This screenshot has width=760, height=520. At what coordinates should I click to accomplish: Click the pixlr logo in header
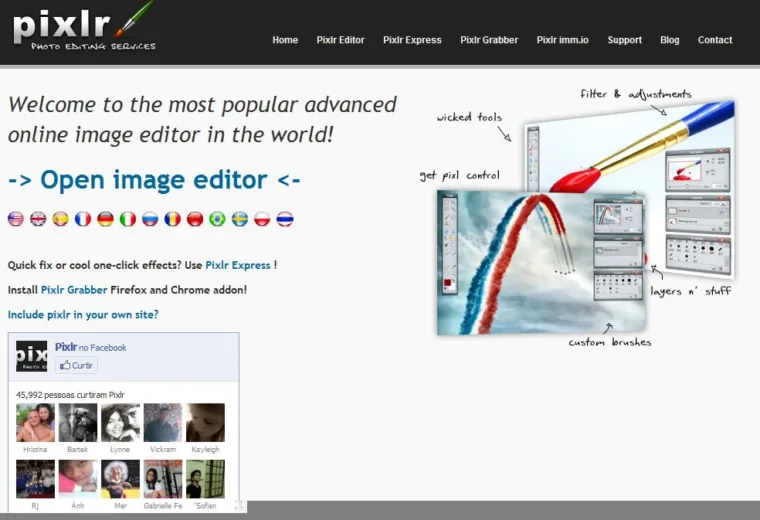pos(84,28)
